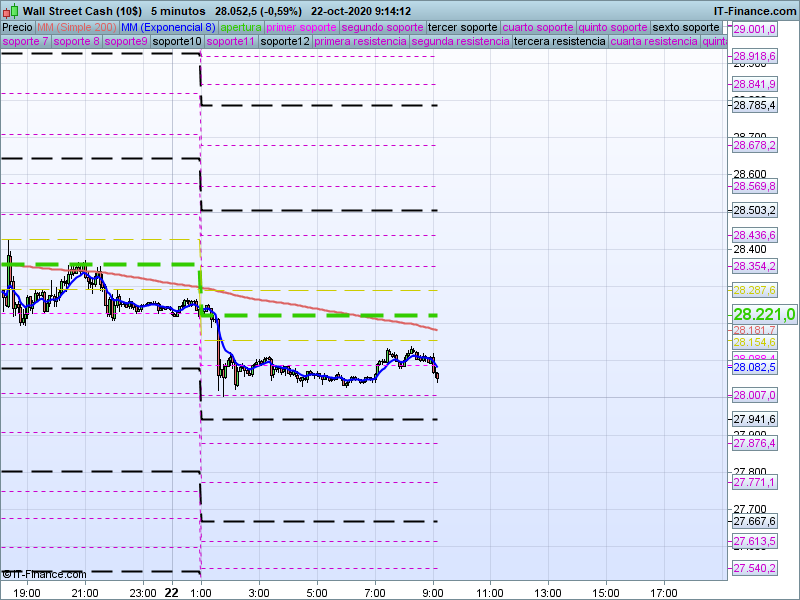The width and height of the screenshot is (800, 600).
Task: Select the soporte10 label
Action: click(x=177, y=41)
